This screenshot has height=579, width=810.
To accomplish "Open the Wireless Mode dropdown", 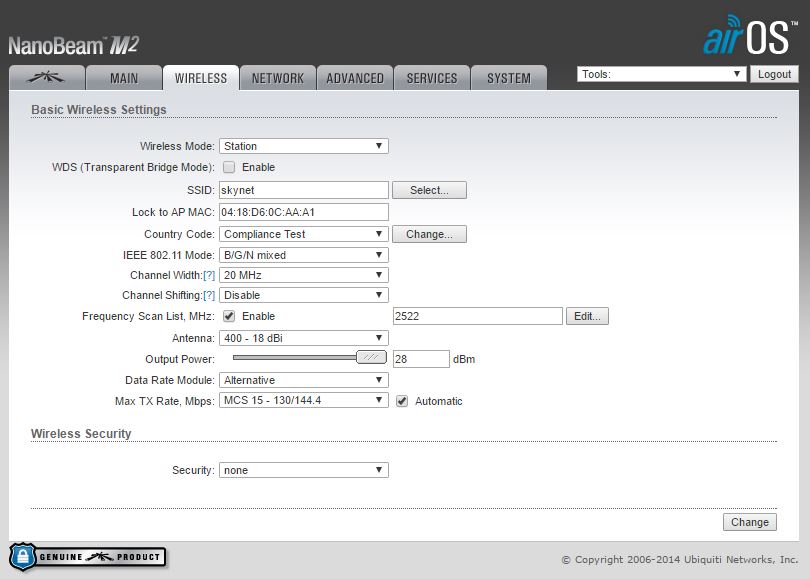I will [303, 146].
